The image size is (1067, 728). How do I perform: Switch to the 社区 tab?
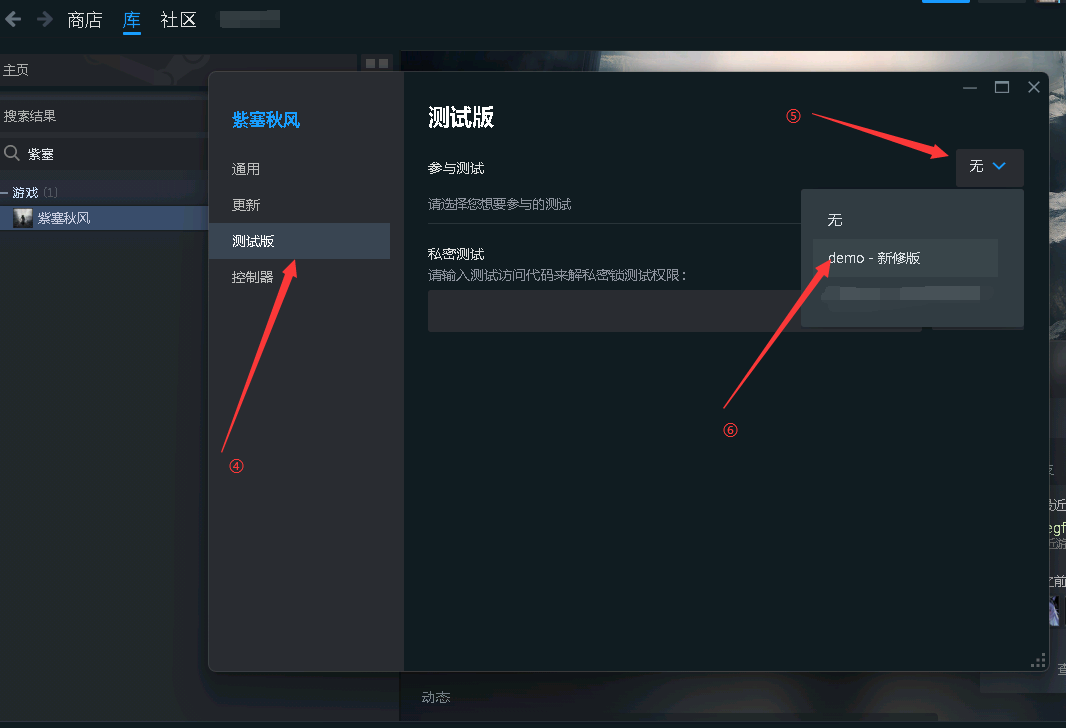click(x=178, y=20)
